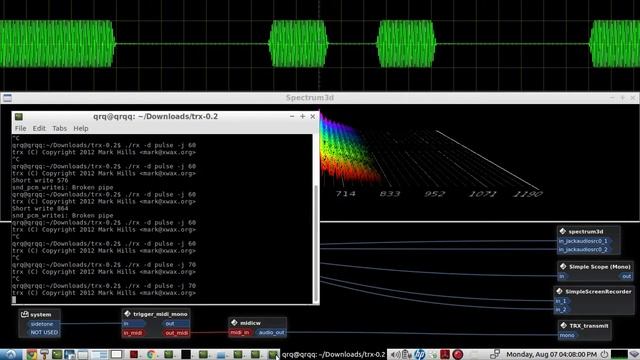The width and height of the screenshot is (640, 360).
Task: Open the Edit menu in terminal
Action: pos(39,128)
